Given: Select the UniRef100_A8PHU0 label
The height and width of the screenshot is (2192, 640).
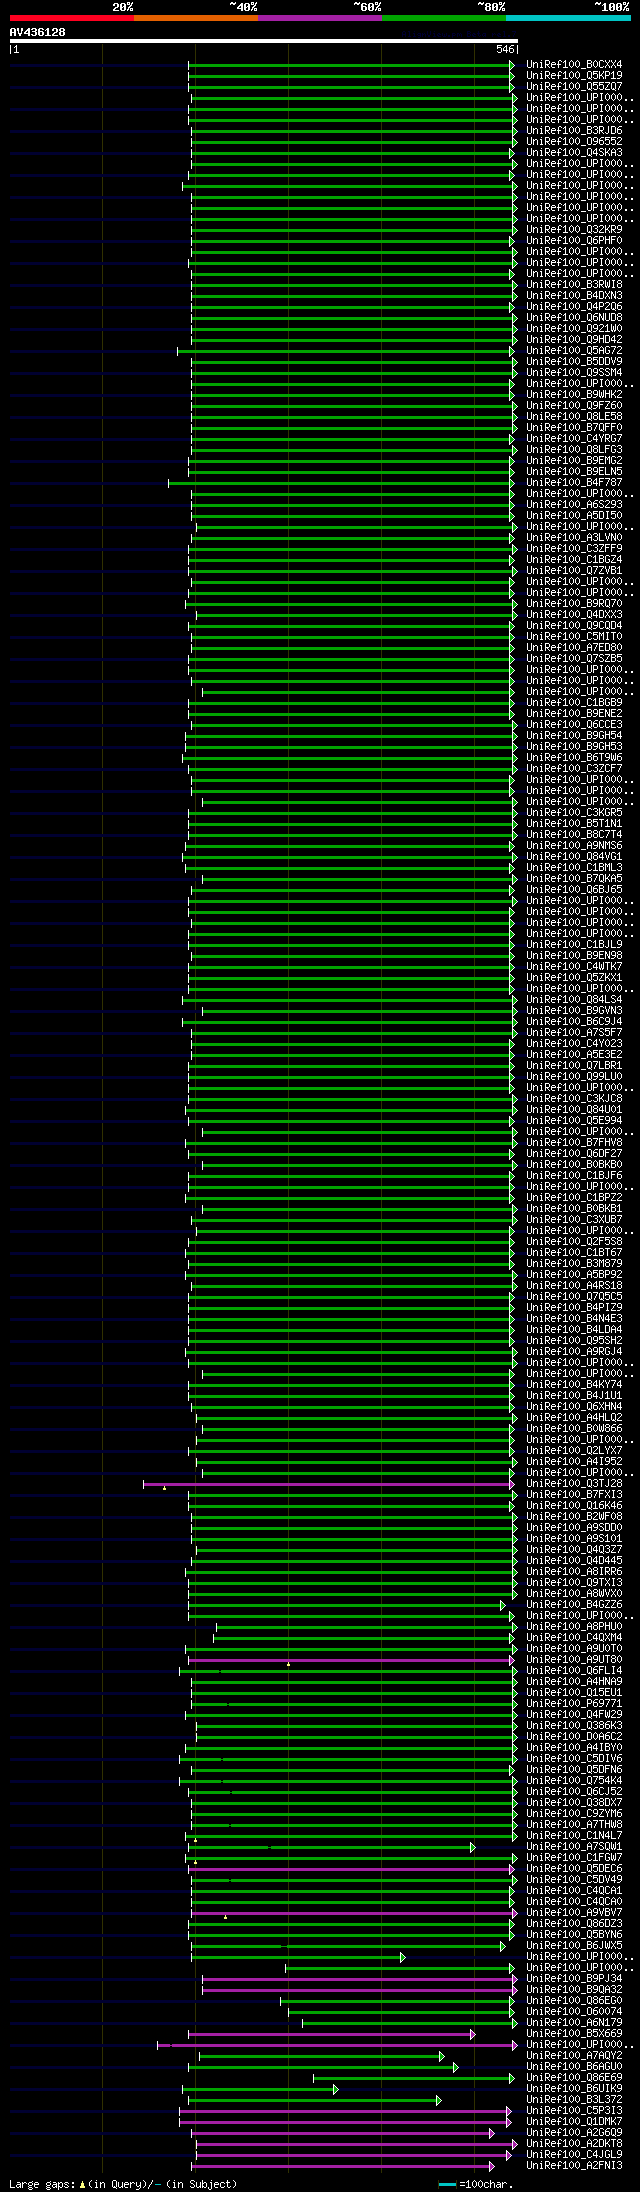Looking at the screenshot, I should tap(574, 1627).
